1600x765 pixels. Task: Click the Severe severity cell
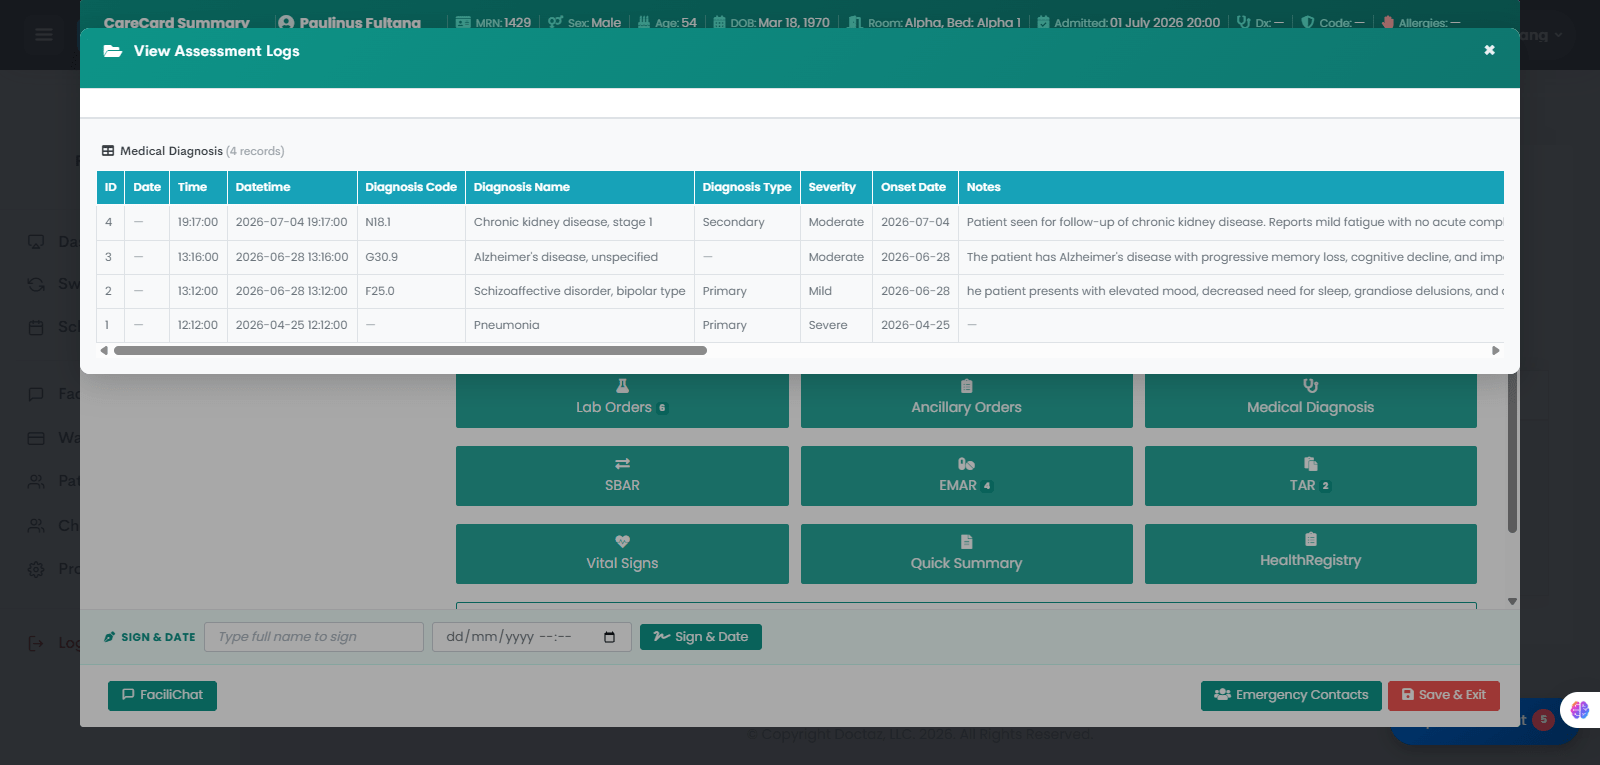pyautogui.click(x=836, y=325)
